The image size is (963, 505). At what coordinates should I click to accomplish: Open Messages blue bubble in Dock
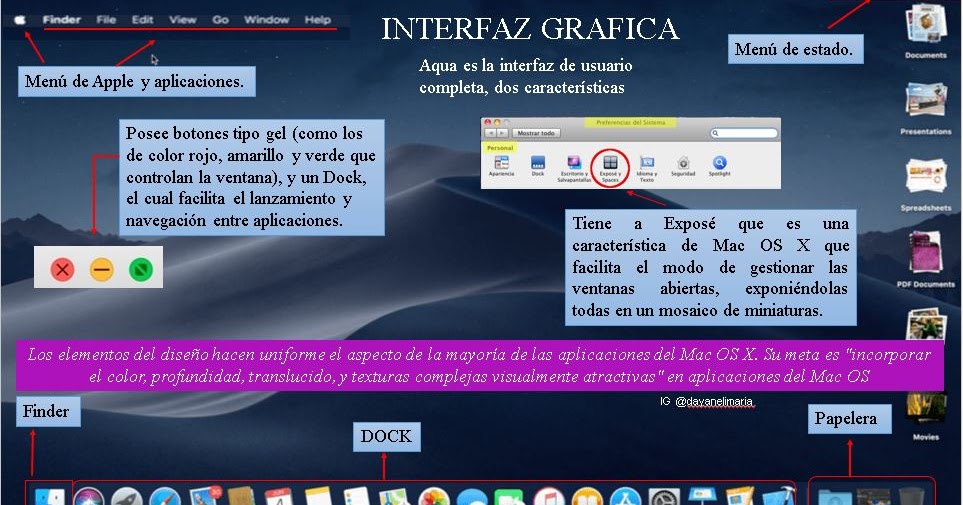pyautogui.click(x=472, y=495)
